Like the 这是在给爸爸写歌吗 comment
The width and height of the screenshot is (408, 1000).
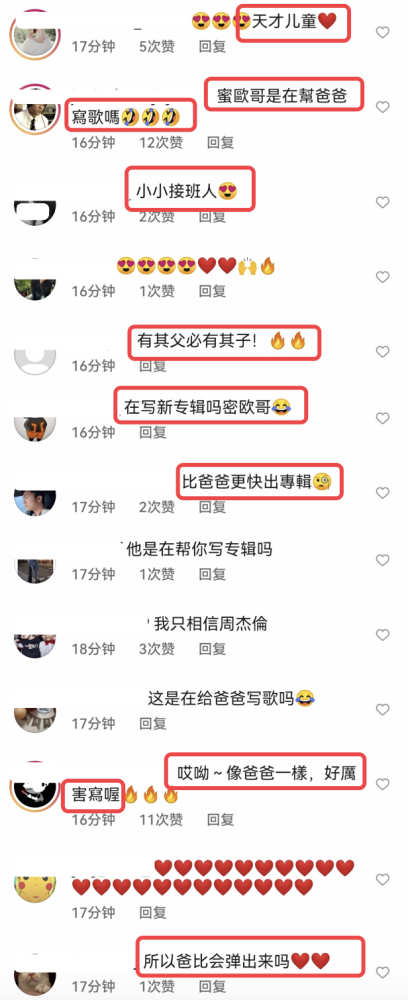[382, 710]
